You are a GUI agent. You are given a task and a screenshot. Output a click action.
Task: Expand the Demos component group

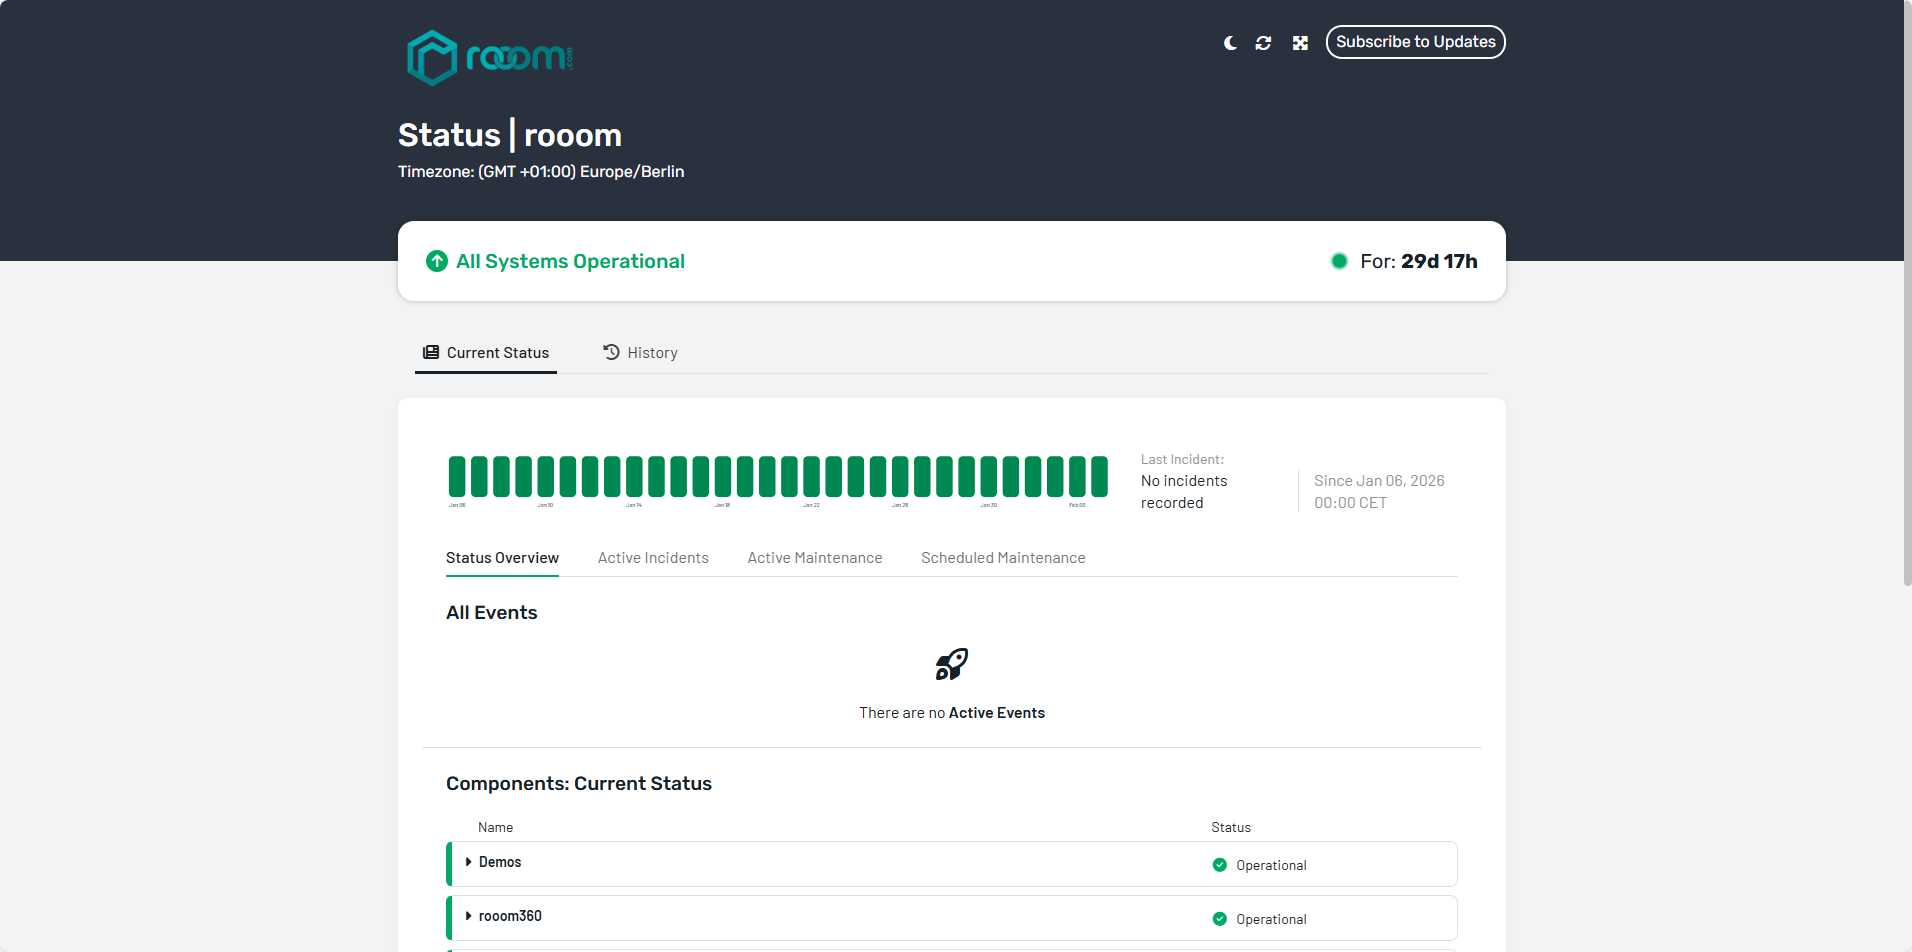click(x=468, y=862)
